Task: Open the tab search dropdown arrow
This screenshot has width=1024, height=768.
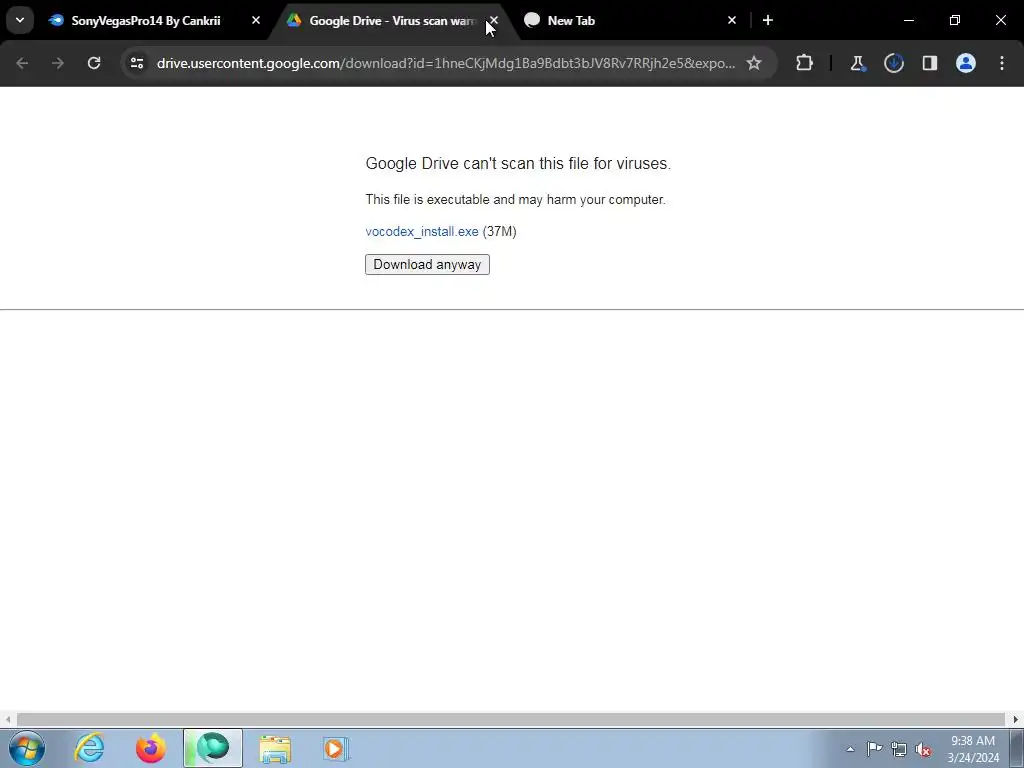Action: click(20, 20)
